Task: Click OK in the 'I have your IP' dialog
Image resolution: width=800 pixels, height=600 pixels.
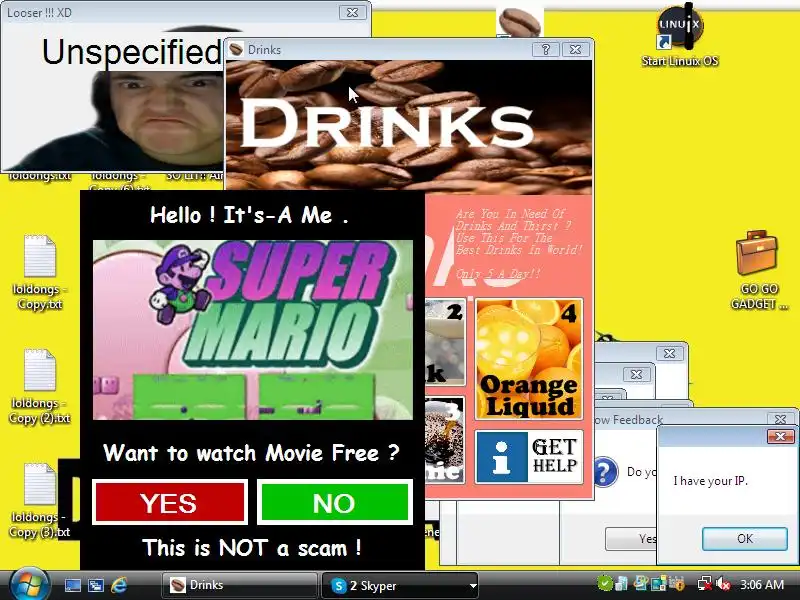Action: (x=744, y=539)
